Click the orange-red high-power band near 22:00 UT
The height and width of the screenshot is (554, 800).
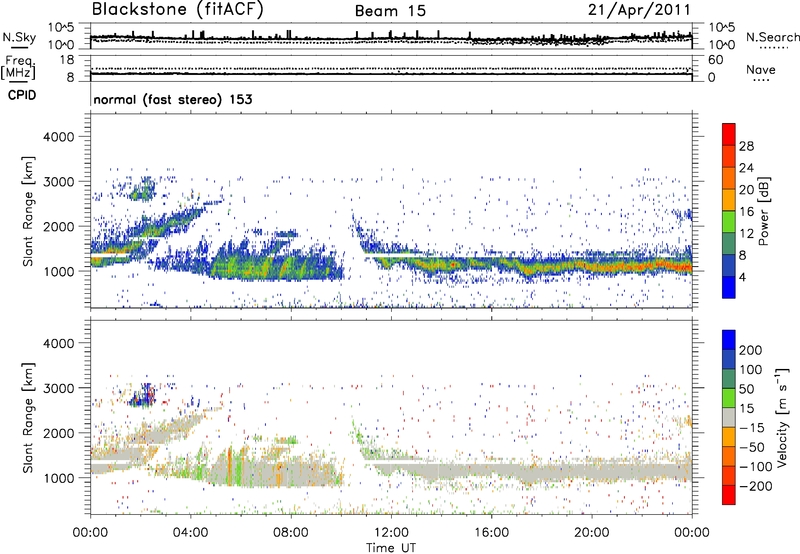[x=651, y=265]
